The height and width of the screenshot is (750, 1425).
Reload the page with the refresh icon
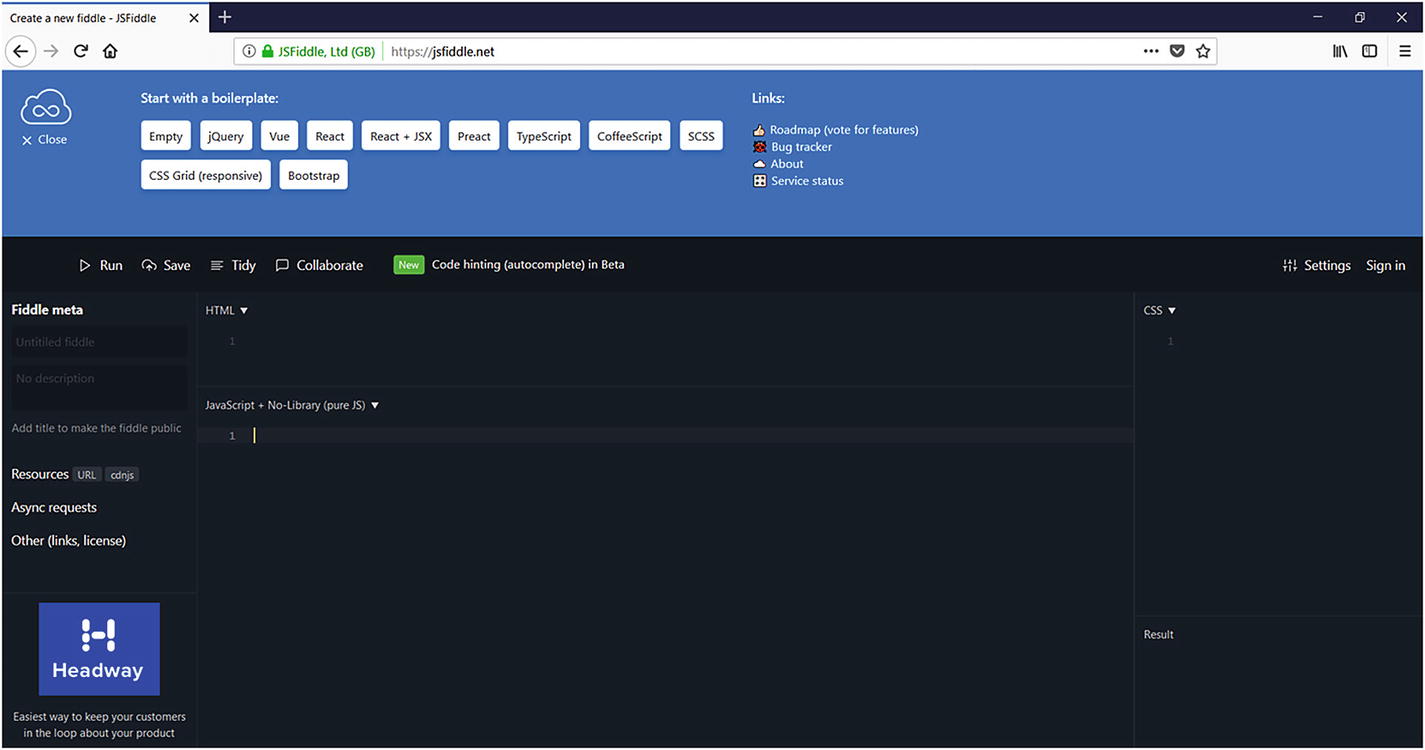pyautogui.click(x=81, y=51)
